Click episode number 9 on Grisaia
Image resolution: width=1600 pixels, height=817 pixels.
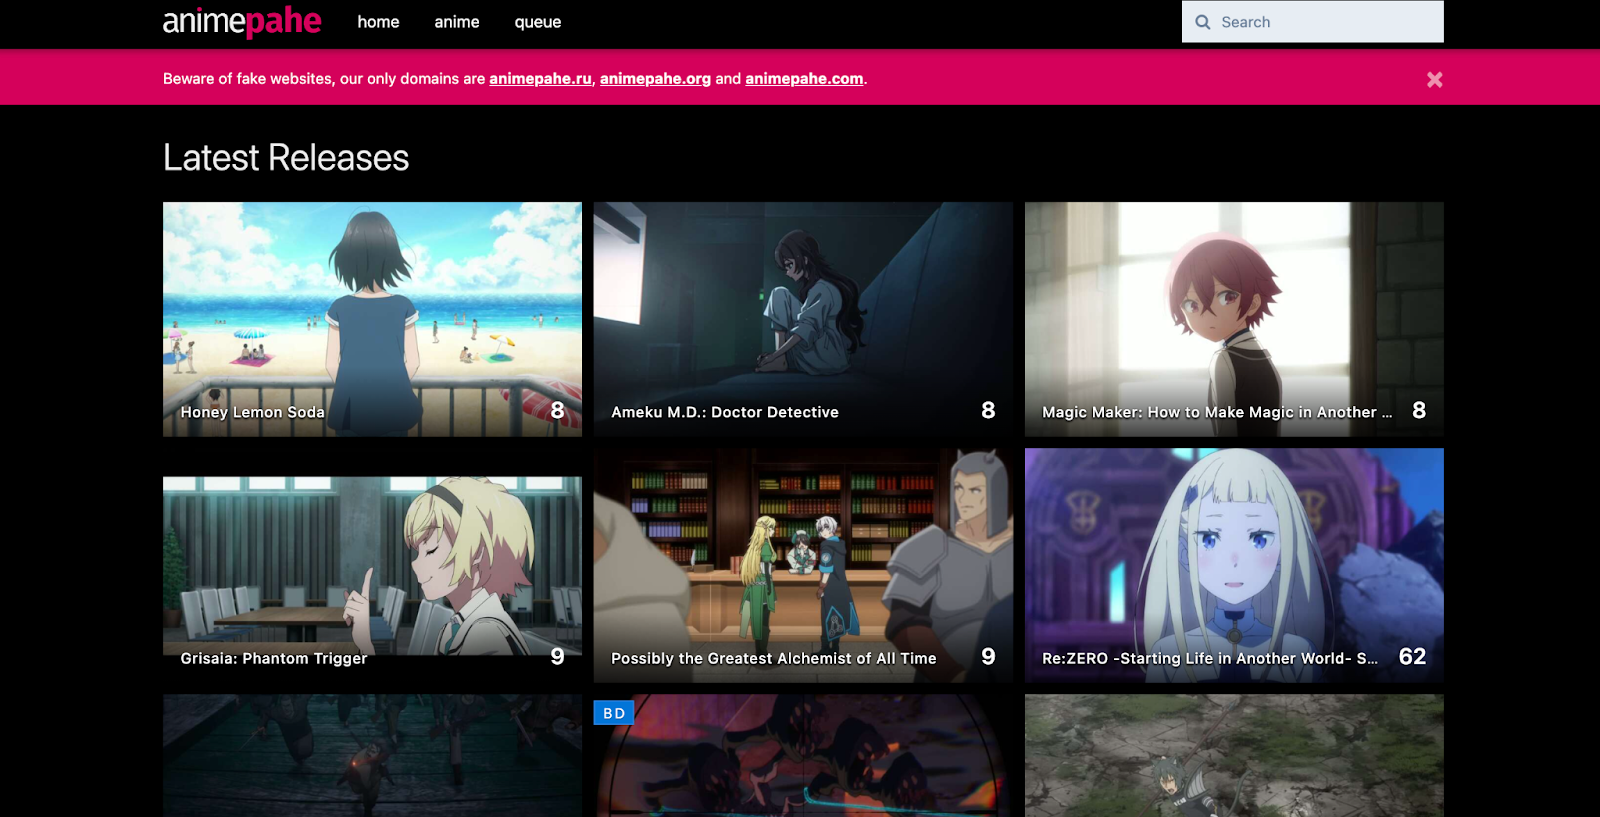(x=557, y=656)
